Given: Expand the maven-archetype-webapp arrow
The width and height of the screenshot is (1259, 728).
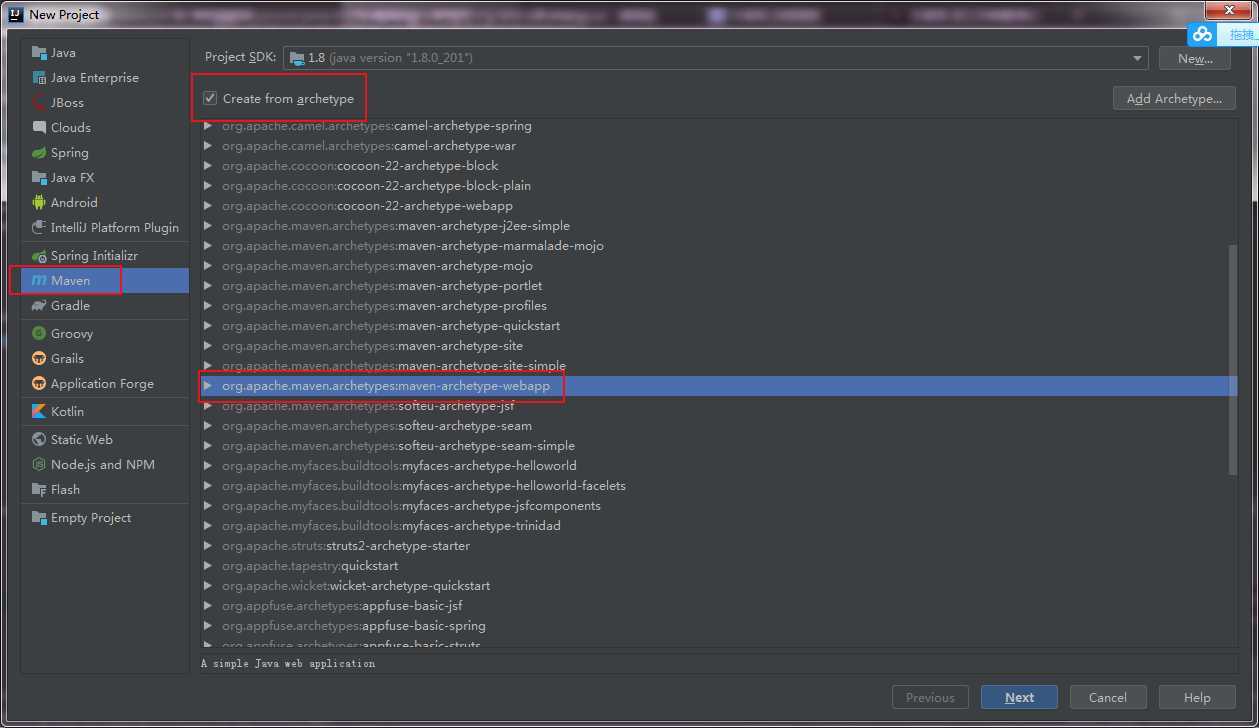Looking at the screenshot, I should point(208,386).
